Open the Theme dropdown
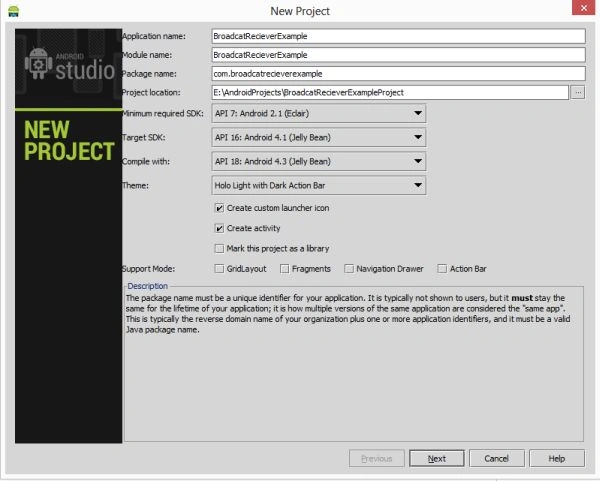This screenshot has width=600, height=481. (319, 186)
